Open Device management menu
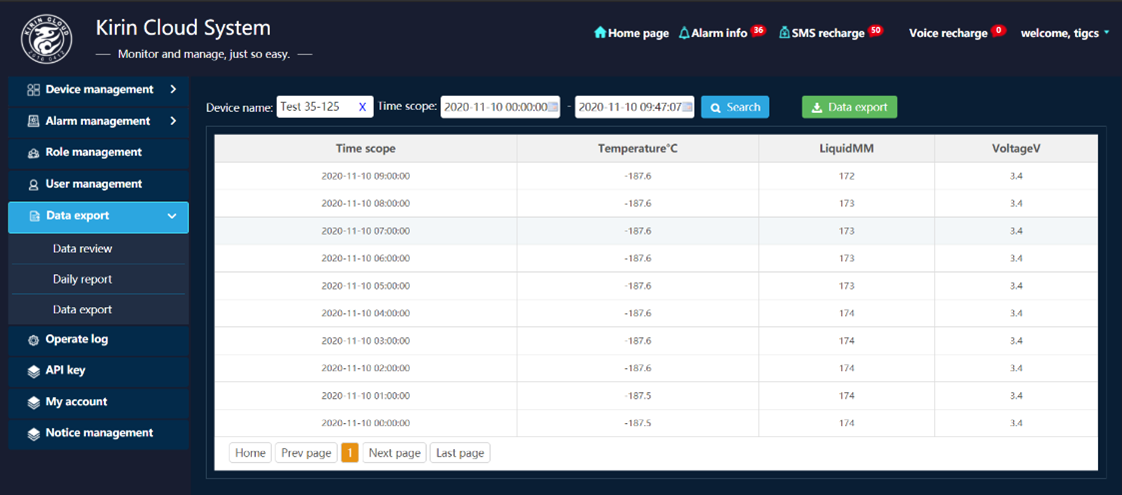The width and height of the screenshot is (1122, 495). pyautogui.click(x=99, y=89)
